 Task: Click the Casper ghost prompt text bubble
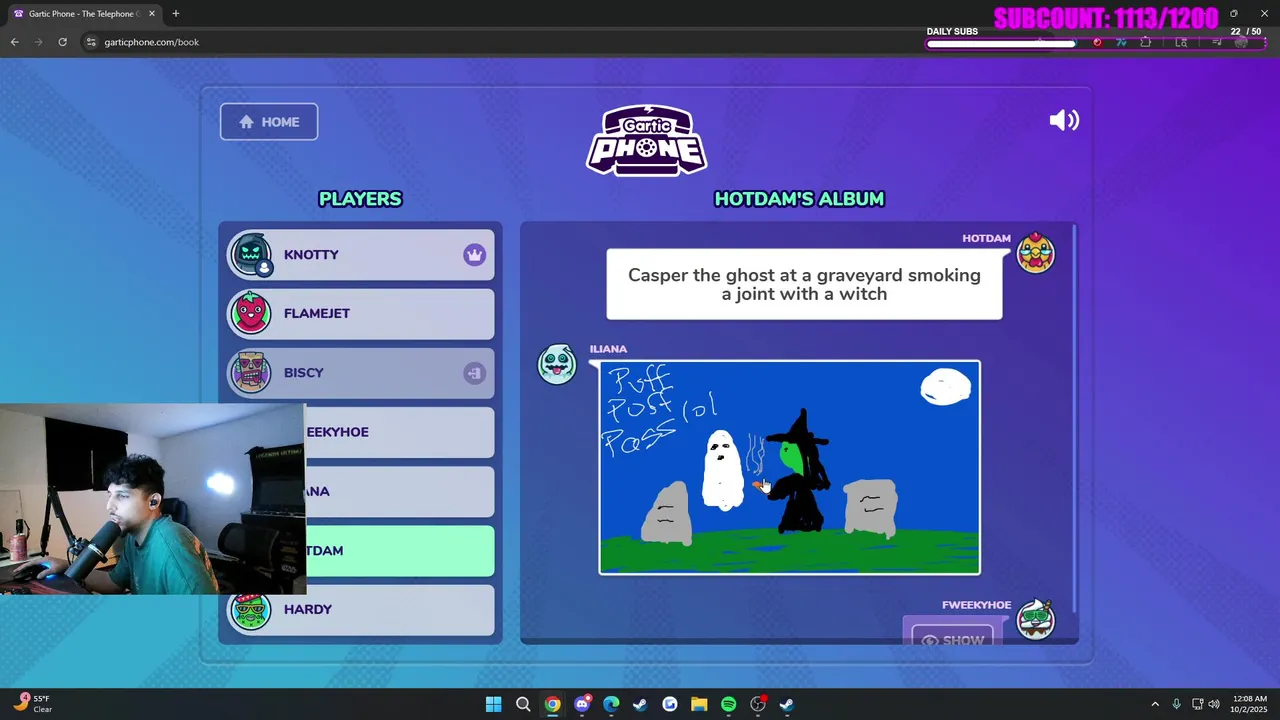point(804,285)
